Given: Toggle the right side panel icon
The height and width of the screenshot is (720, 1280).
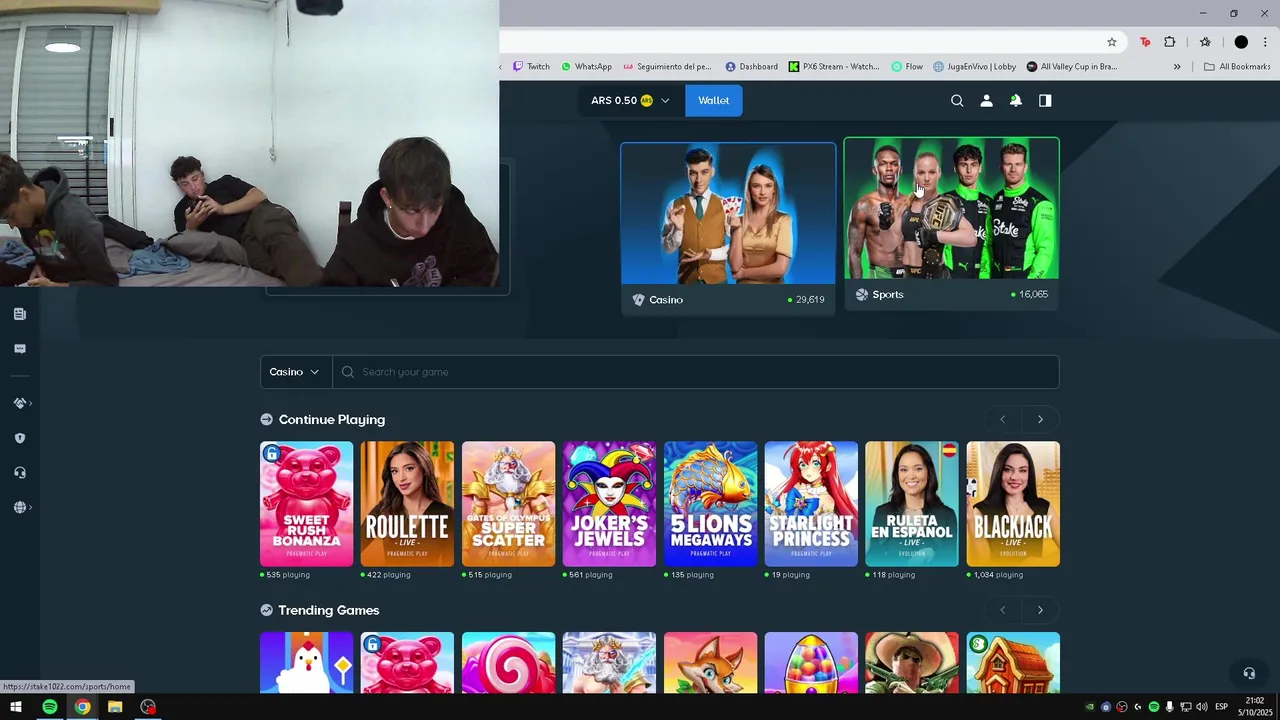Looking at the screenshot, I should pyautogui.click(x=1045, y=100).
